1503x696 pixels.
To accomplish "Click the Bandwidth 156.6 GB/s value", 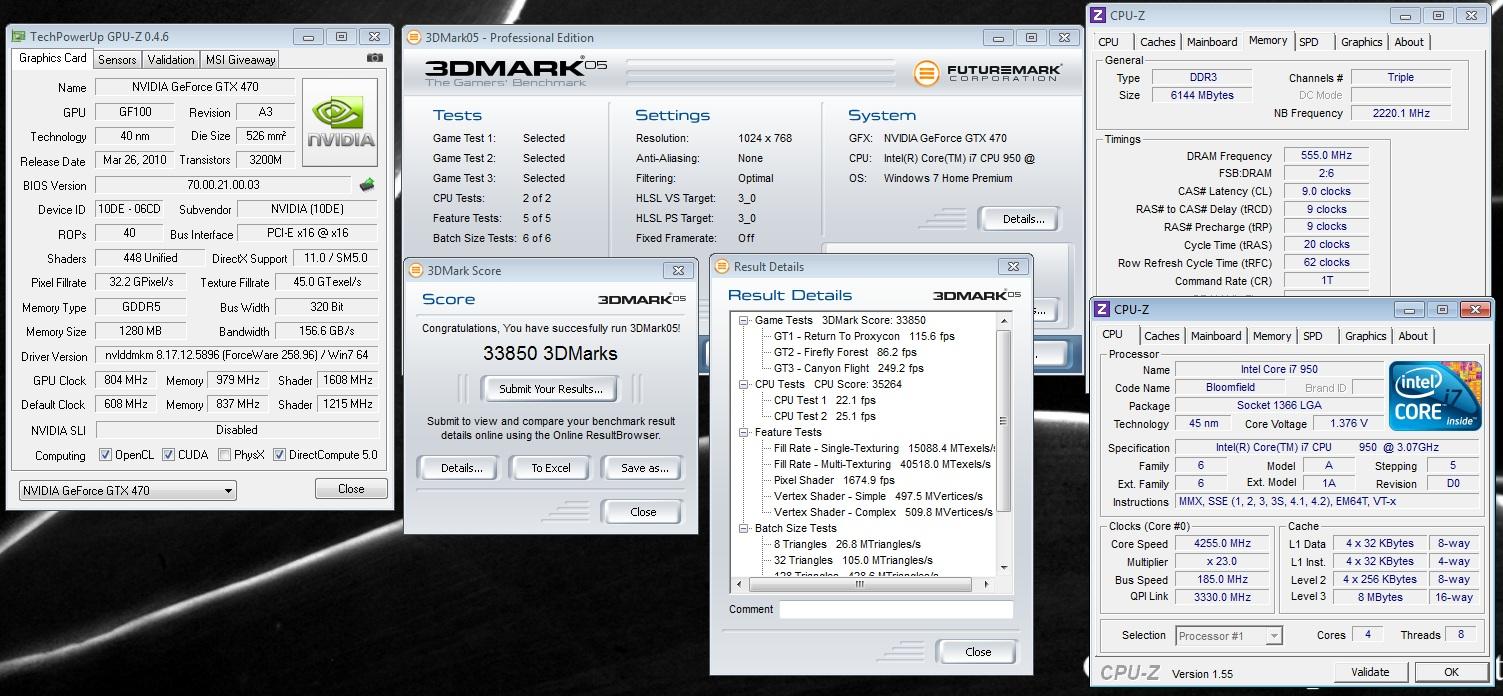I will coord(326,331).
